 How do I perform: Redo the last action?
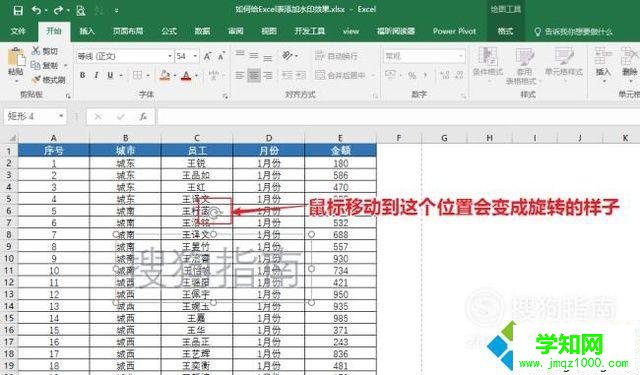point(58,10)
